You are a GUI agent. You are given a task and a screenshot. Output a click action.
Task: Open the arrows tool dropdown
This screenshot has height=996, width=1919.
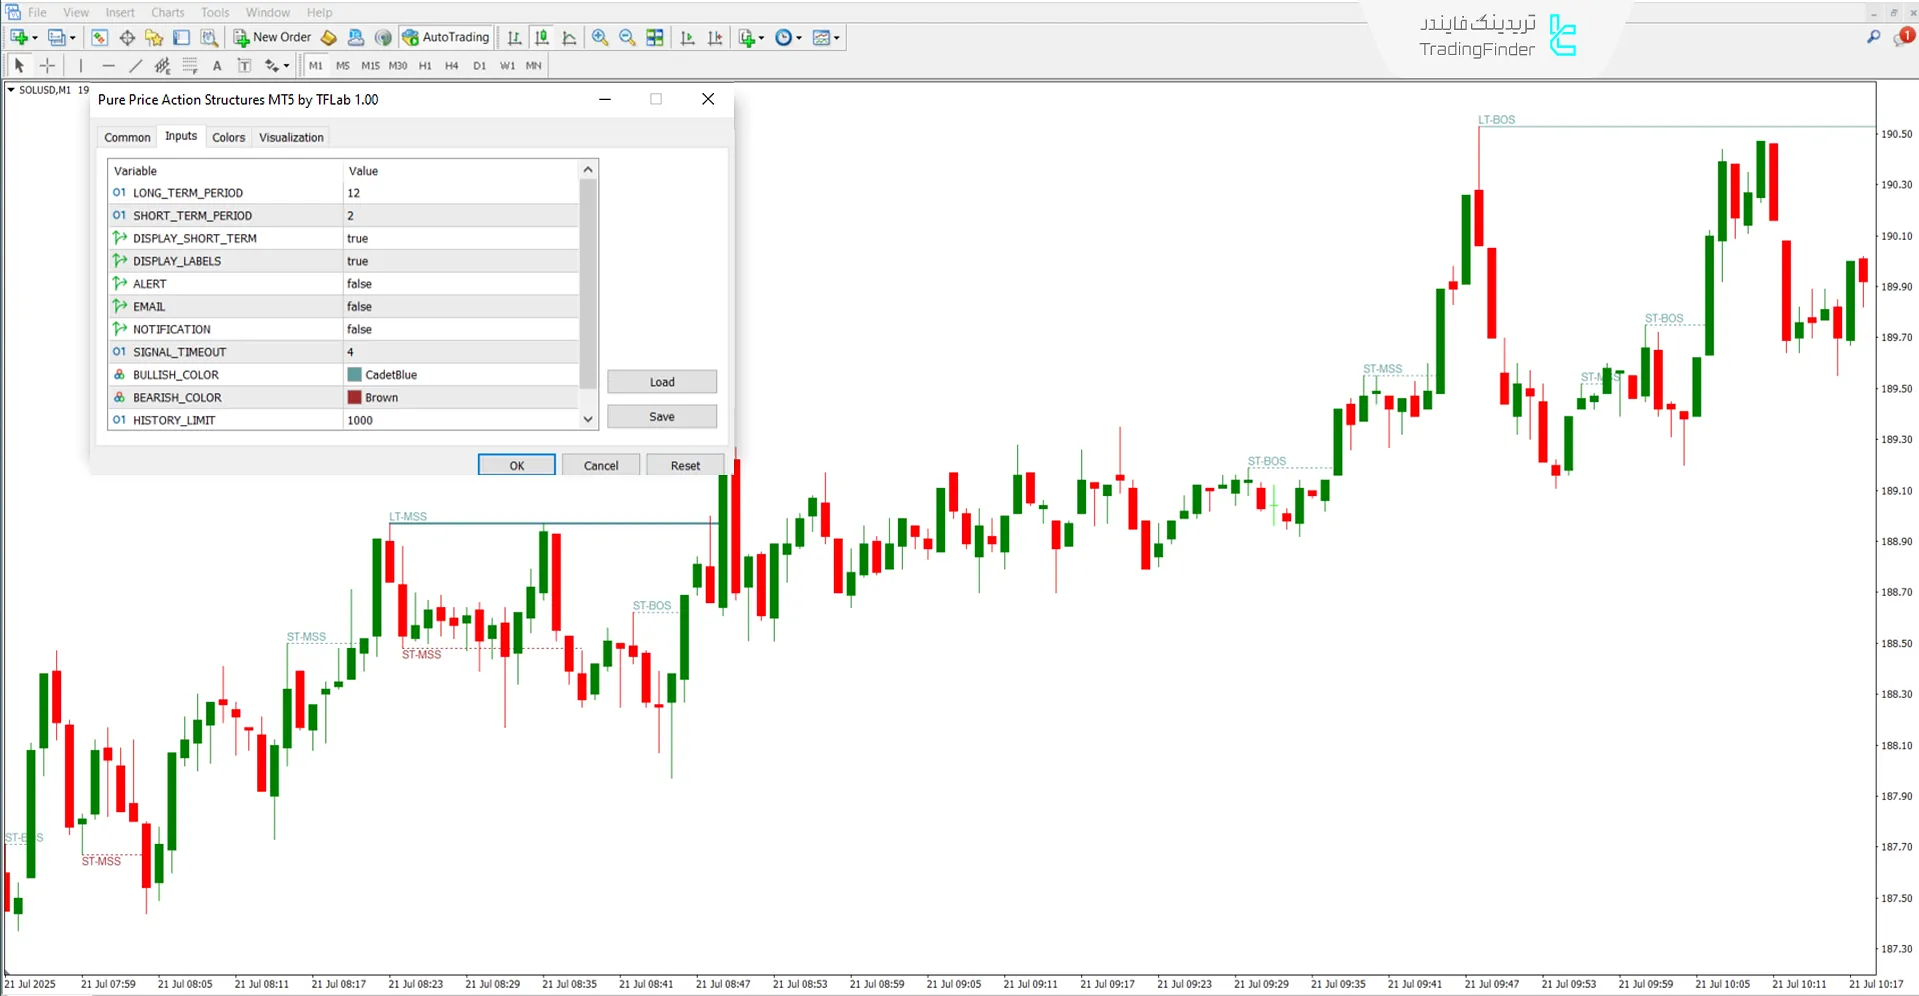(x=286, y=66)
